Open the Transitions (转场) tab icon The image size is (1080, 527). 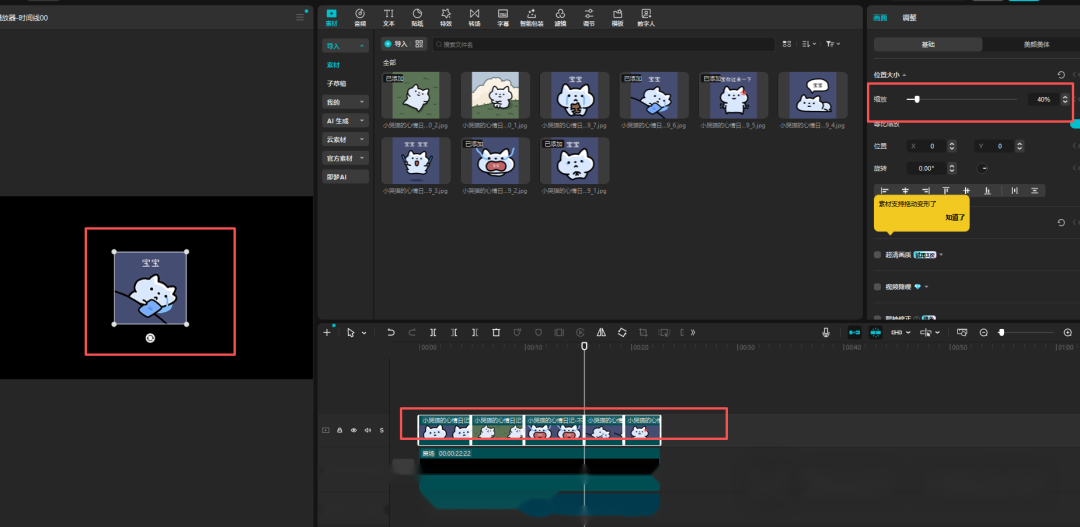point(475,17)
